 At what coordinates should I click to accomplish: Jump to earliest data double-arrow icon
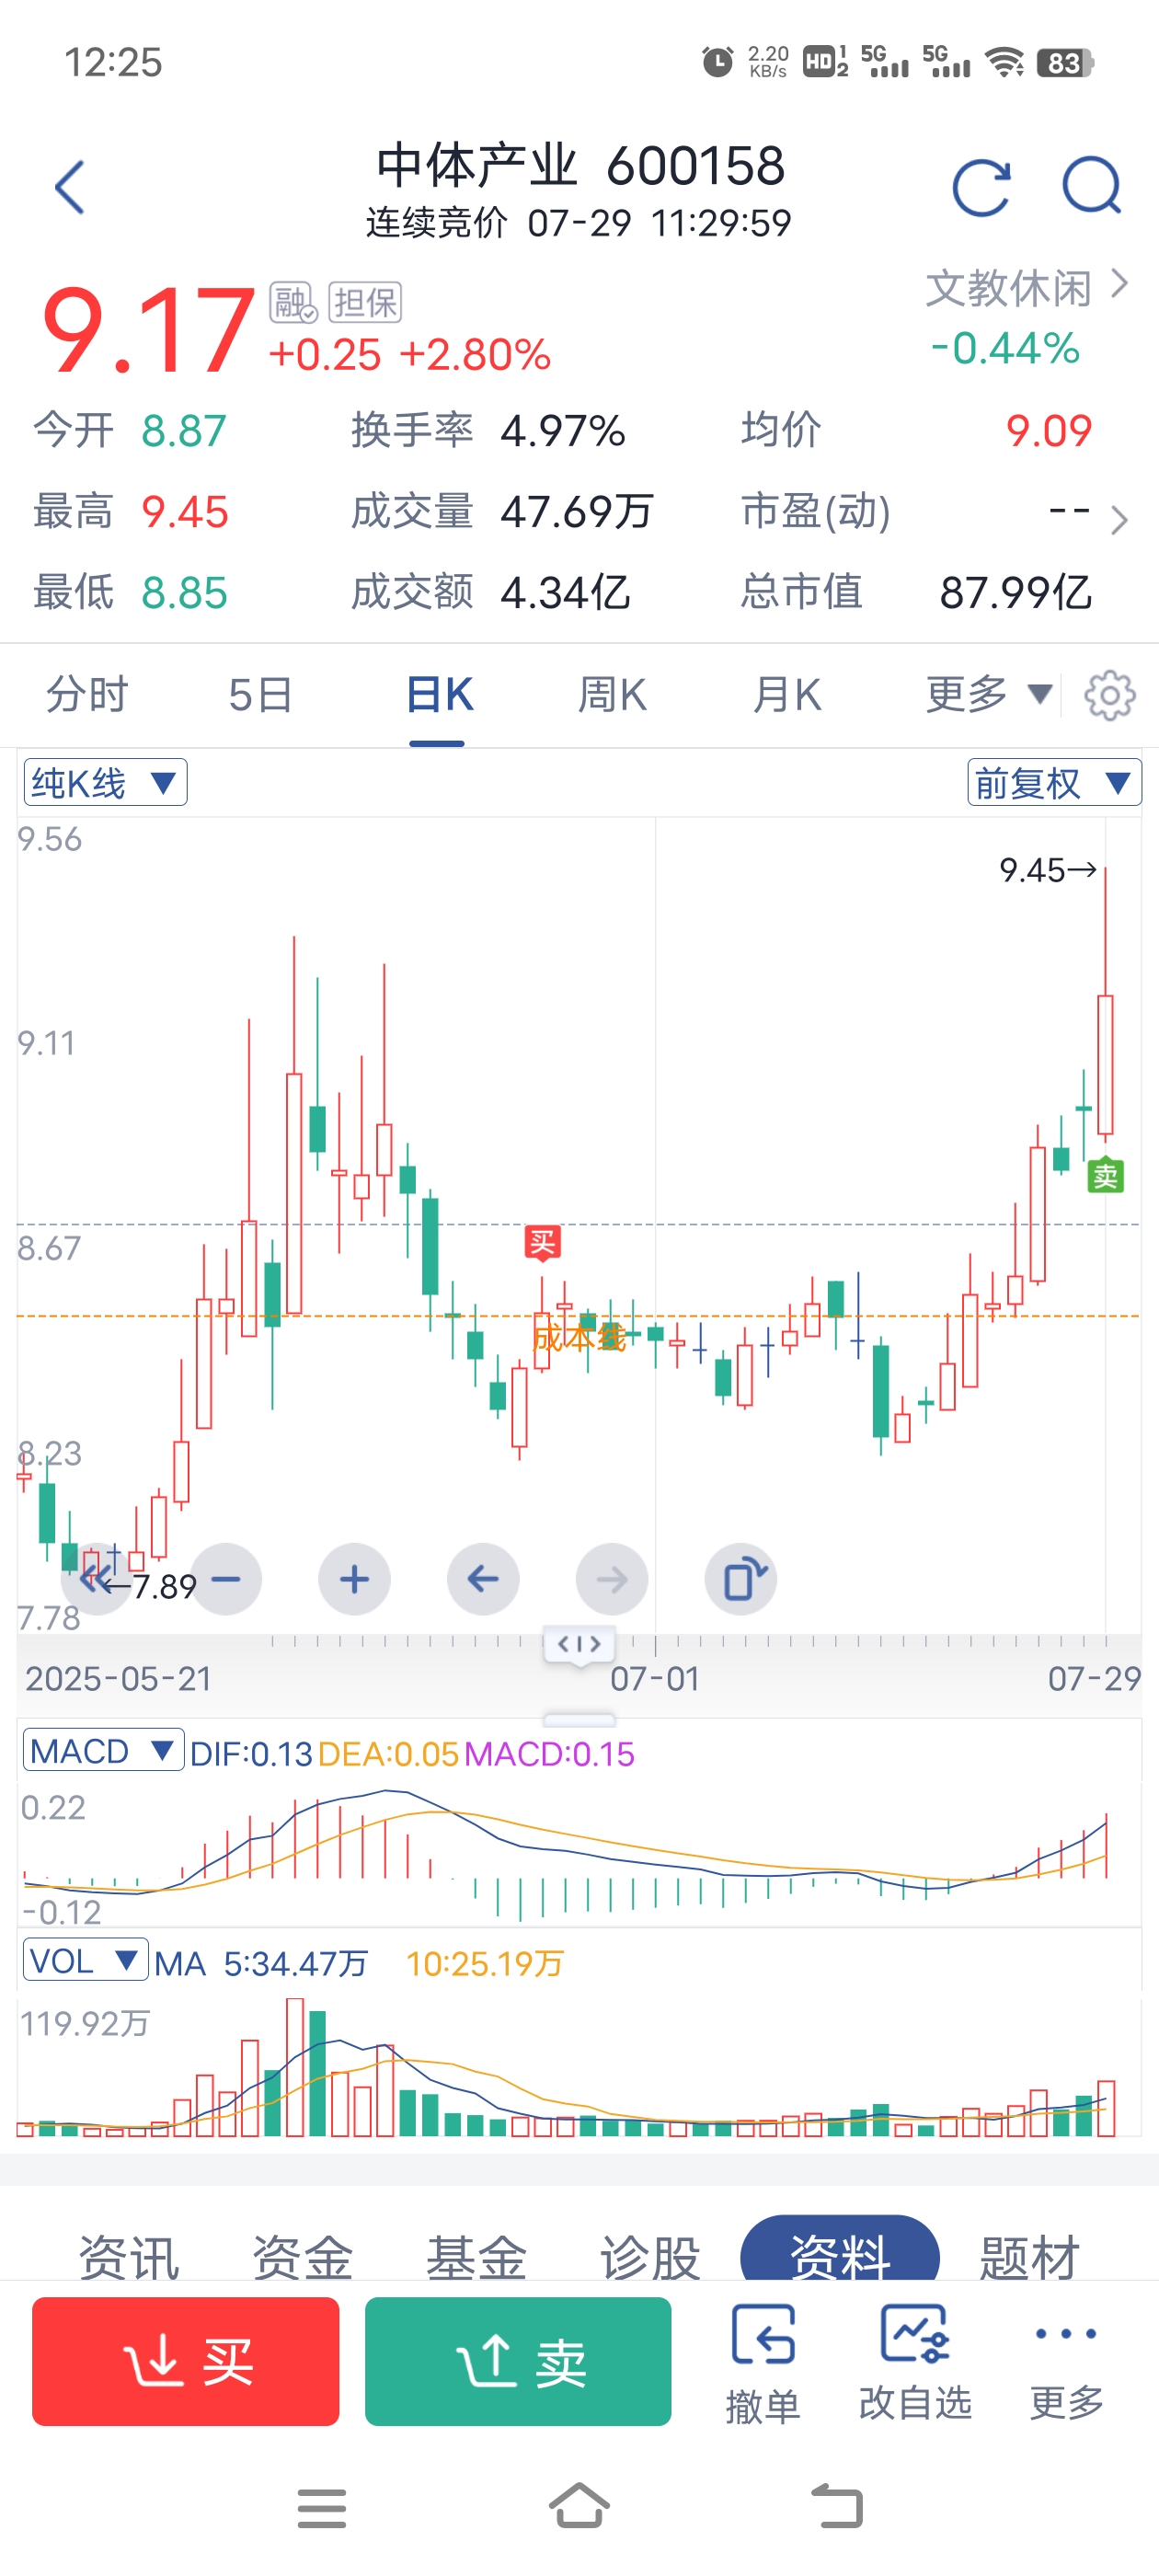[x=96, y=1579]
